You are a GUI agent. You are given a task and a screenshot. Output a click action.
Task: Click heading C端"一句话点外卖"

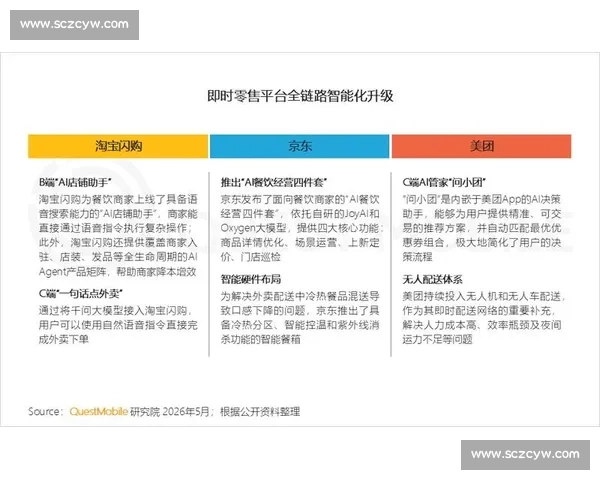[81, 294]
